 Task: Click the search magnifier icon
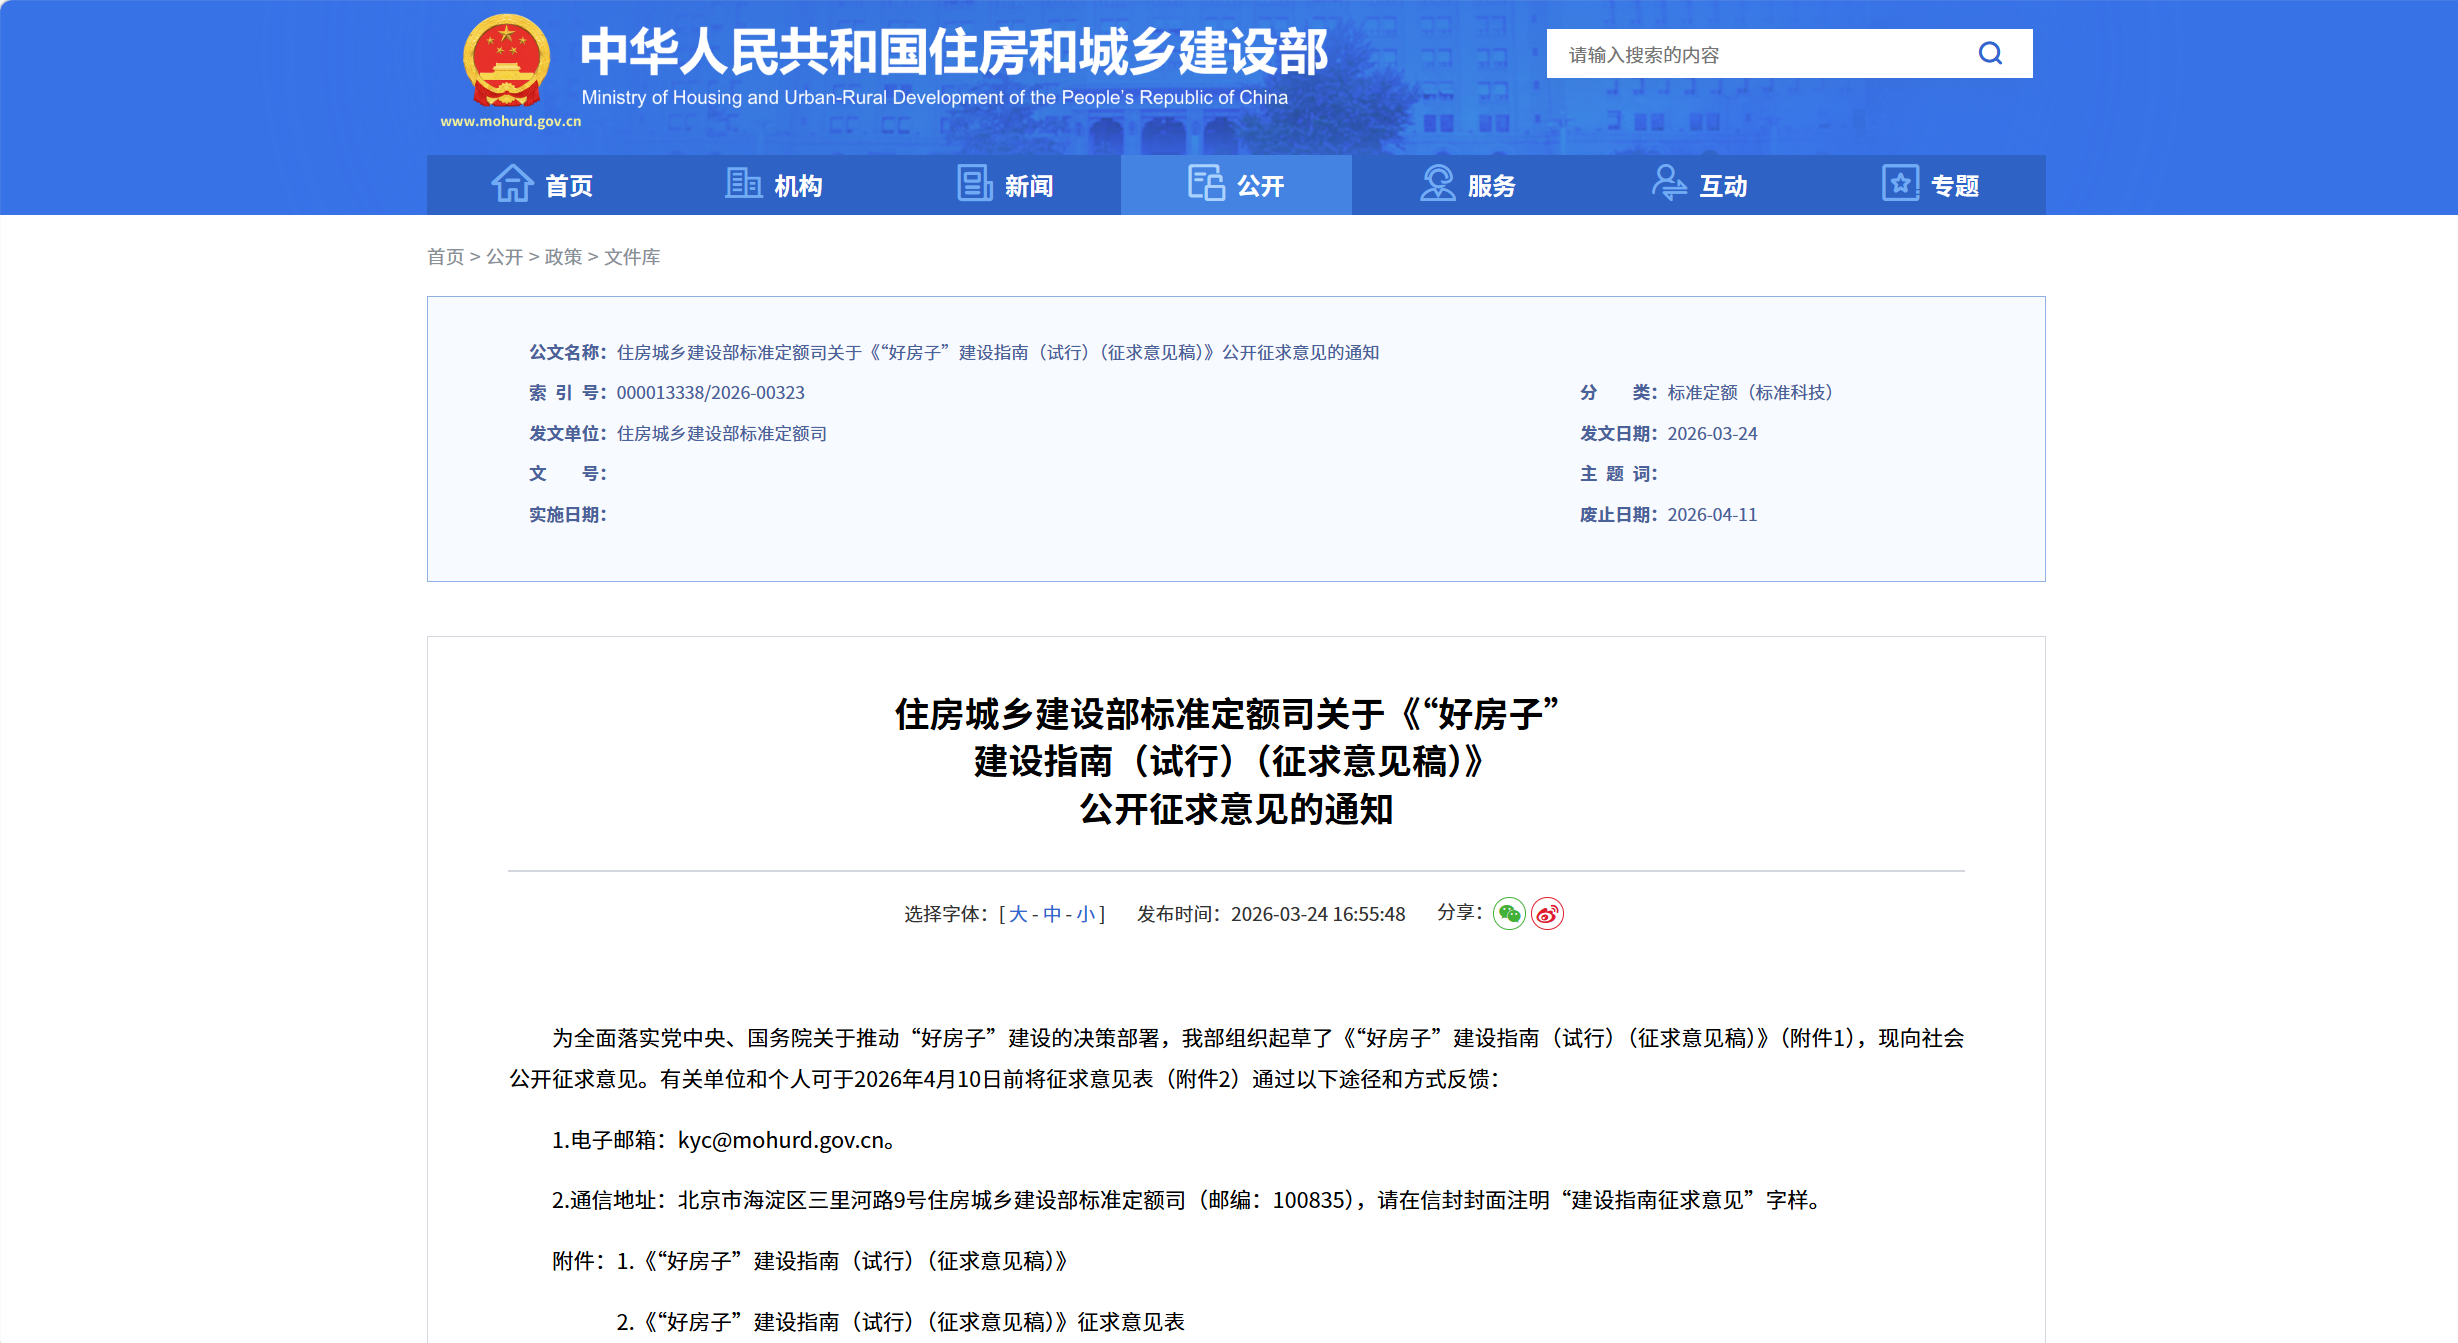pyautogui.click(x=1990, y=54)
